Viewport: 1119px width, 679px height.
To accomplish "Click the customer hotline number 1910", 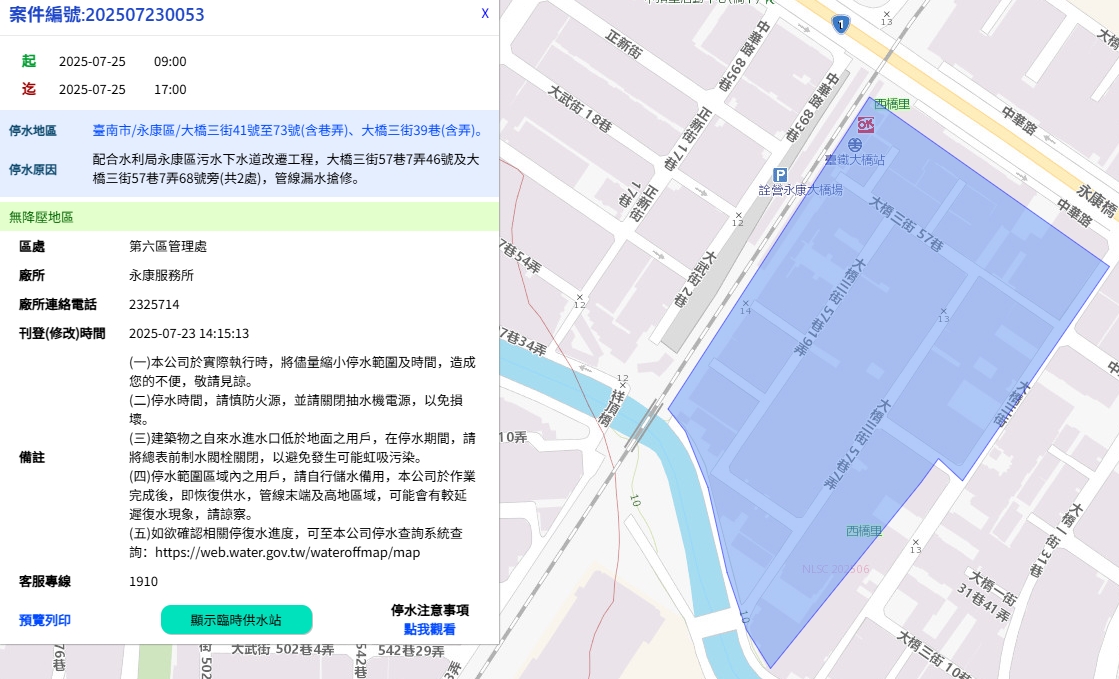I will pyautogui.click(x=143, y=581).
